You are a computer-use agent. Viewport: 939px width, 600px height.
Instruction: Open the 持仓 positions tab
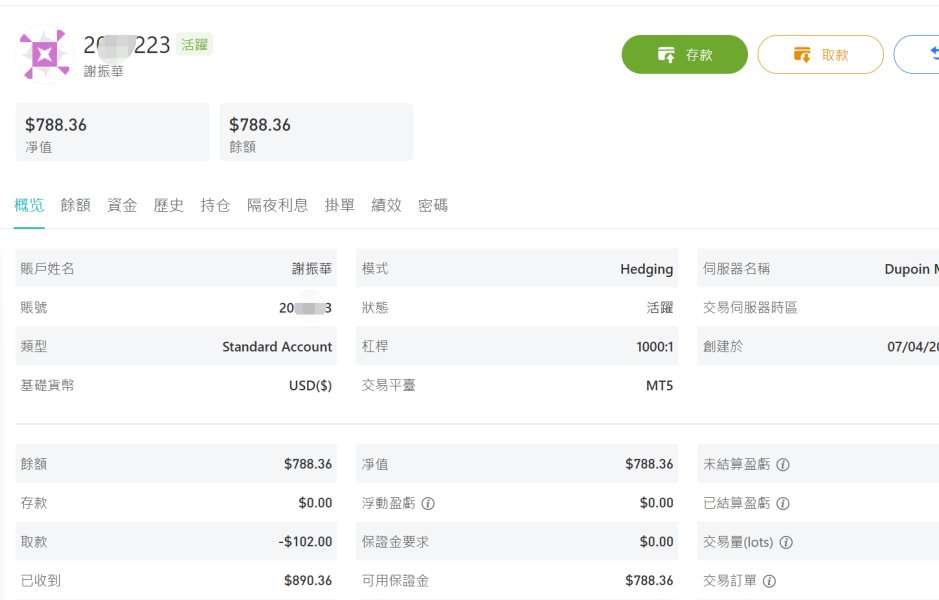pyautogui.click(x=215, y=205)
